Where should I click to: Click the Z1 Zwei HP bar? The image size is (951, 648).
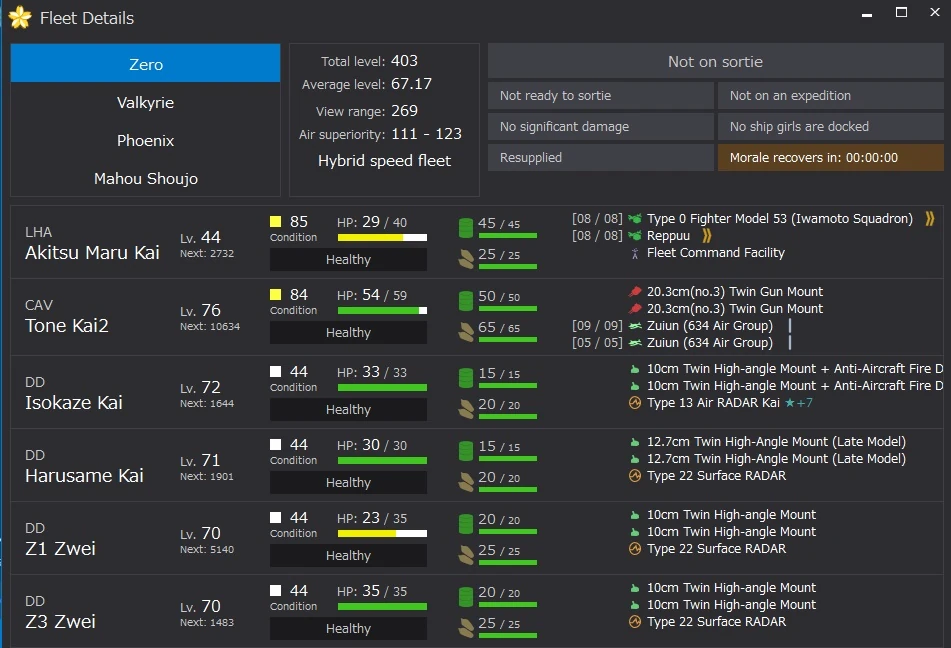[382, 534]
